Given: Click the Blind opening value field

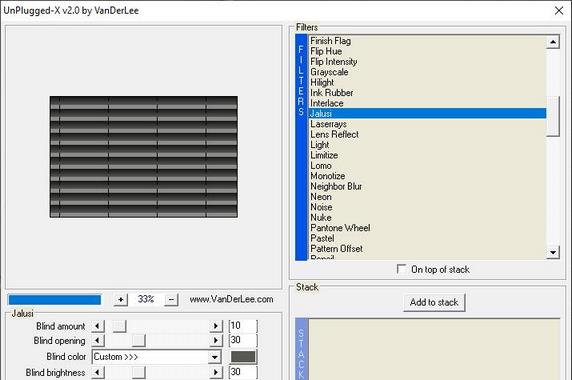Looking at the screenshot, I should 243,340.
